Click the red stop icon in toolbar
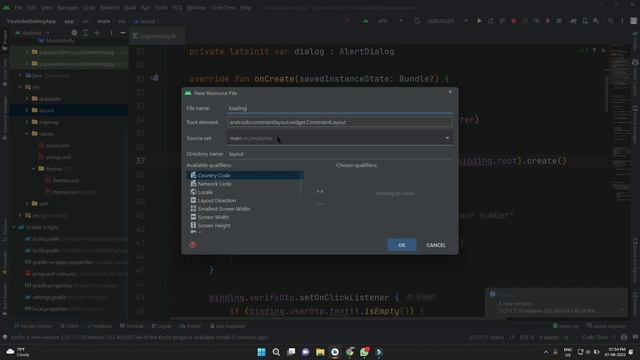Image resolution: width=640 pixels, height=360 pixels. pos(513,21)
